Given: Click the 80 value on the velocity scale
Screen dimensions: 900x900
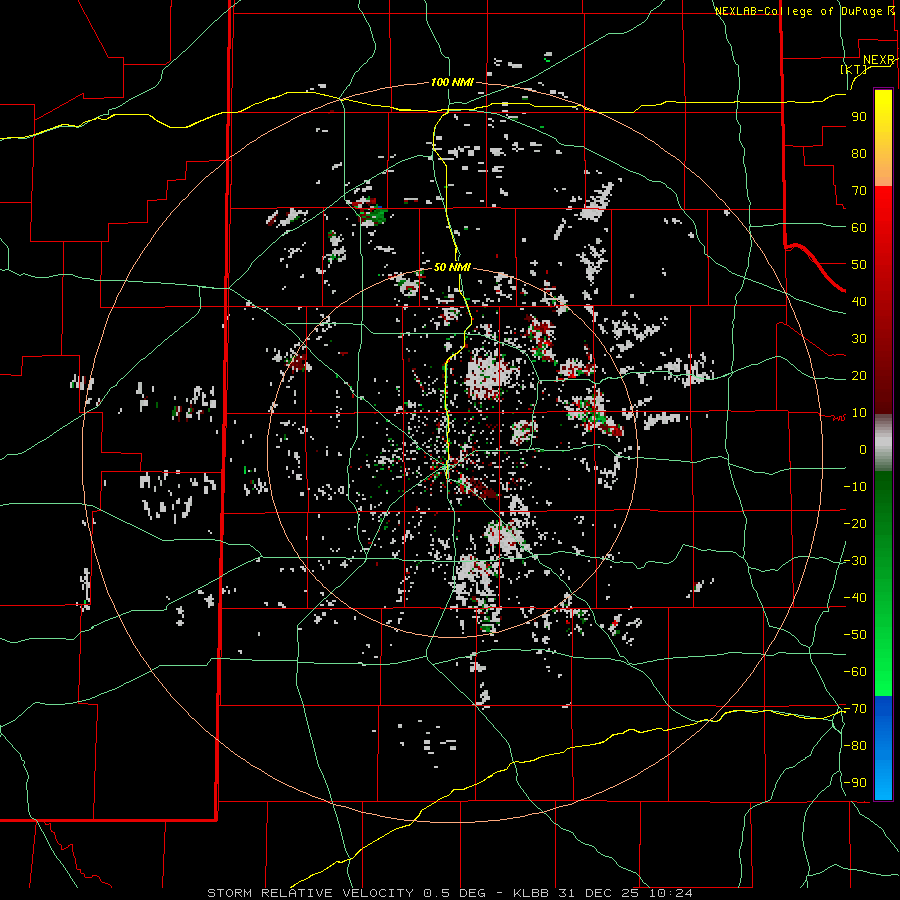Looking at the screenshot, I should pyautogui.click(x=859, y=153).
